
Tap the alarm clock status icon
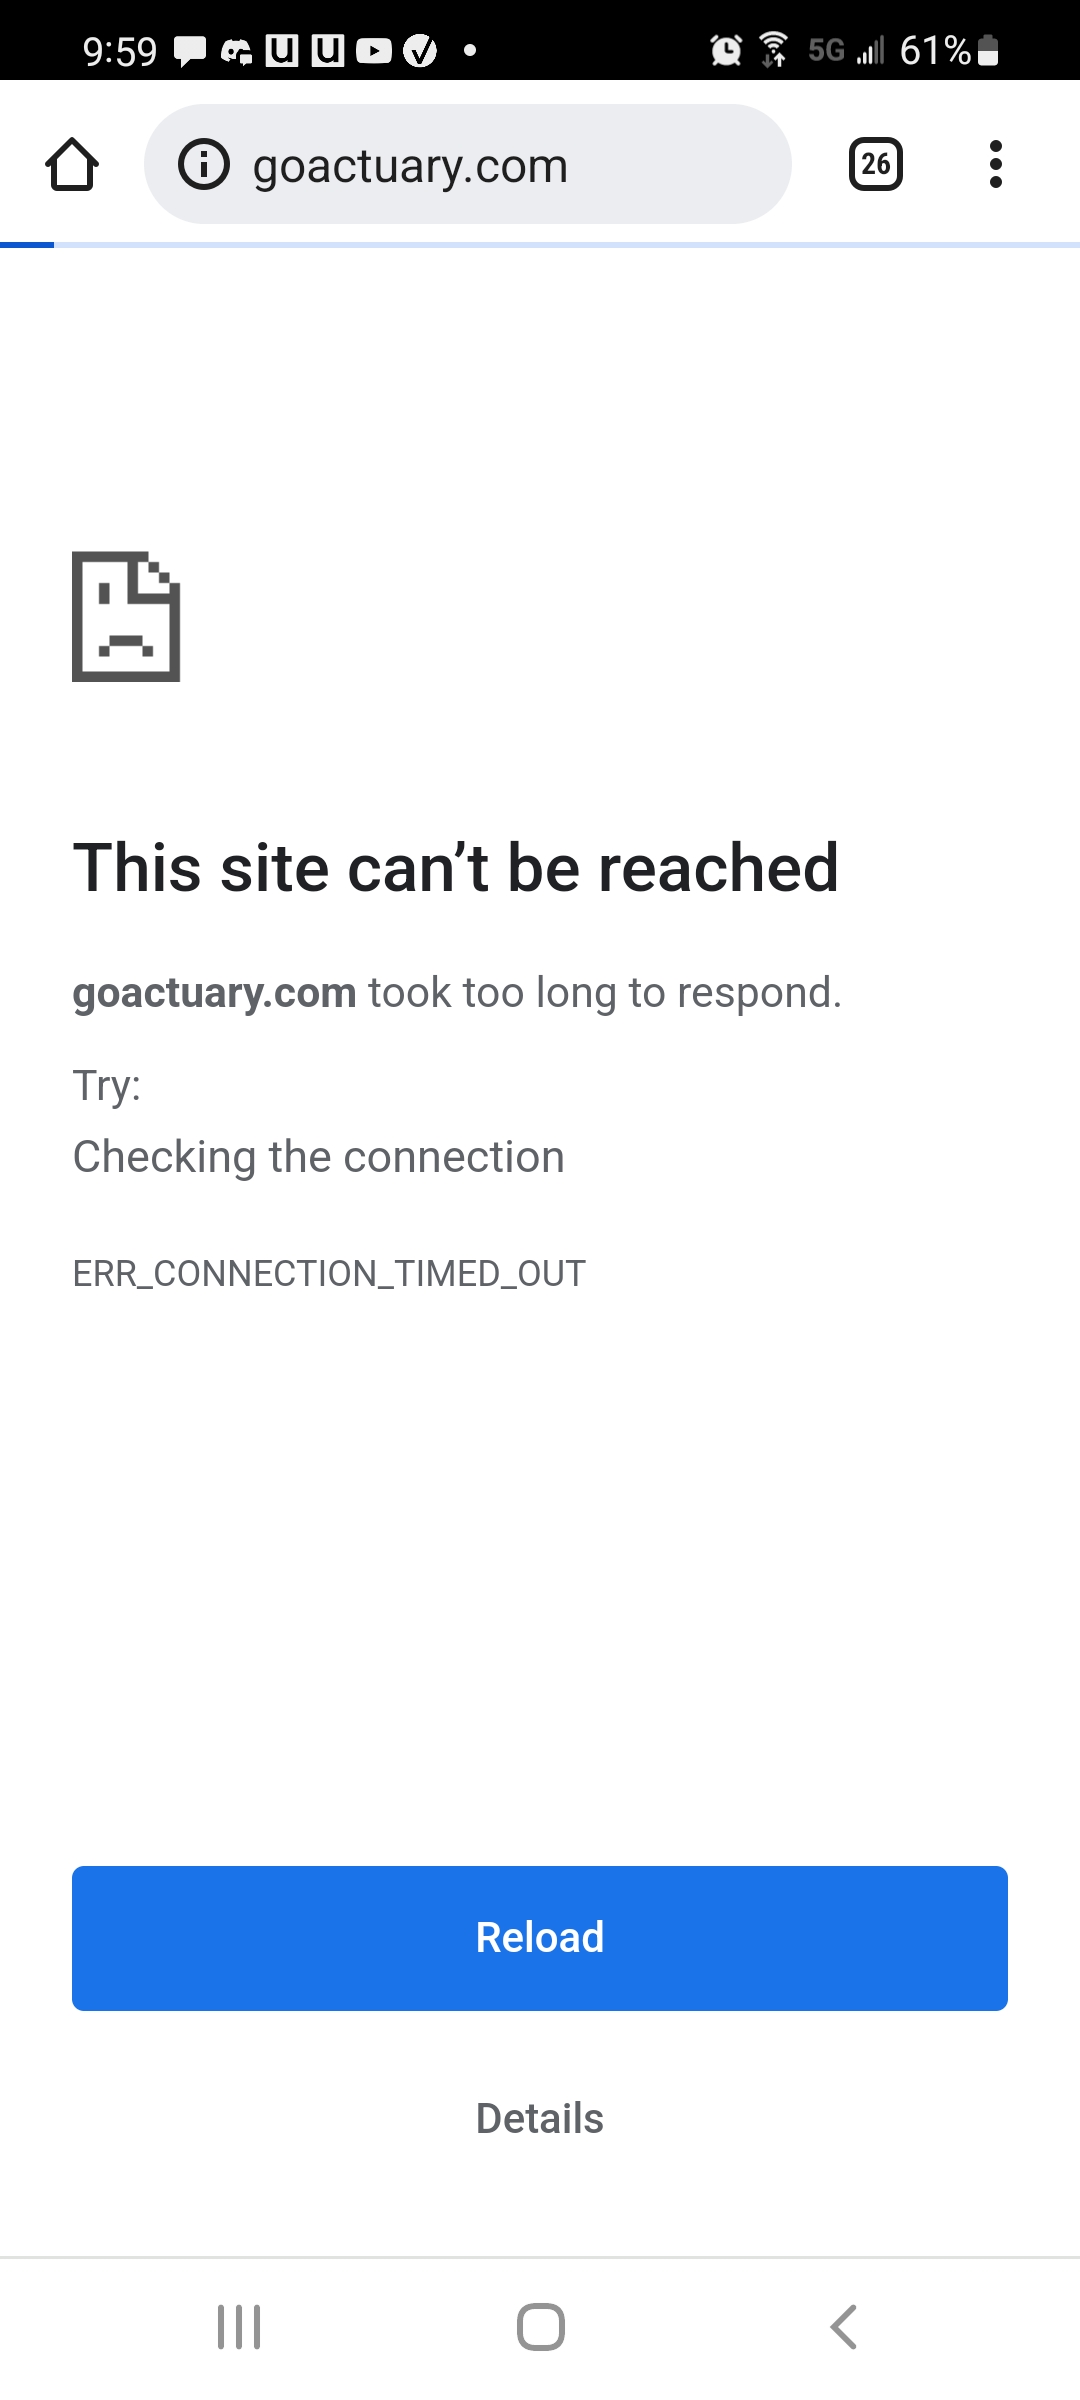(x=726, y=50)
